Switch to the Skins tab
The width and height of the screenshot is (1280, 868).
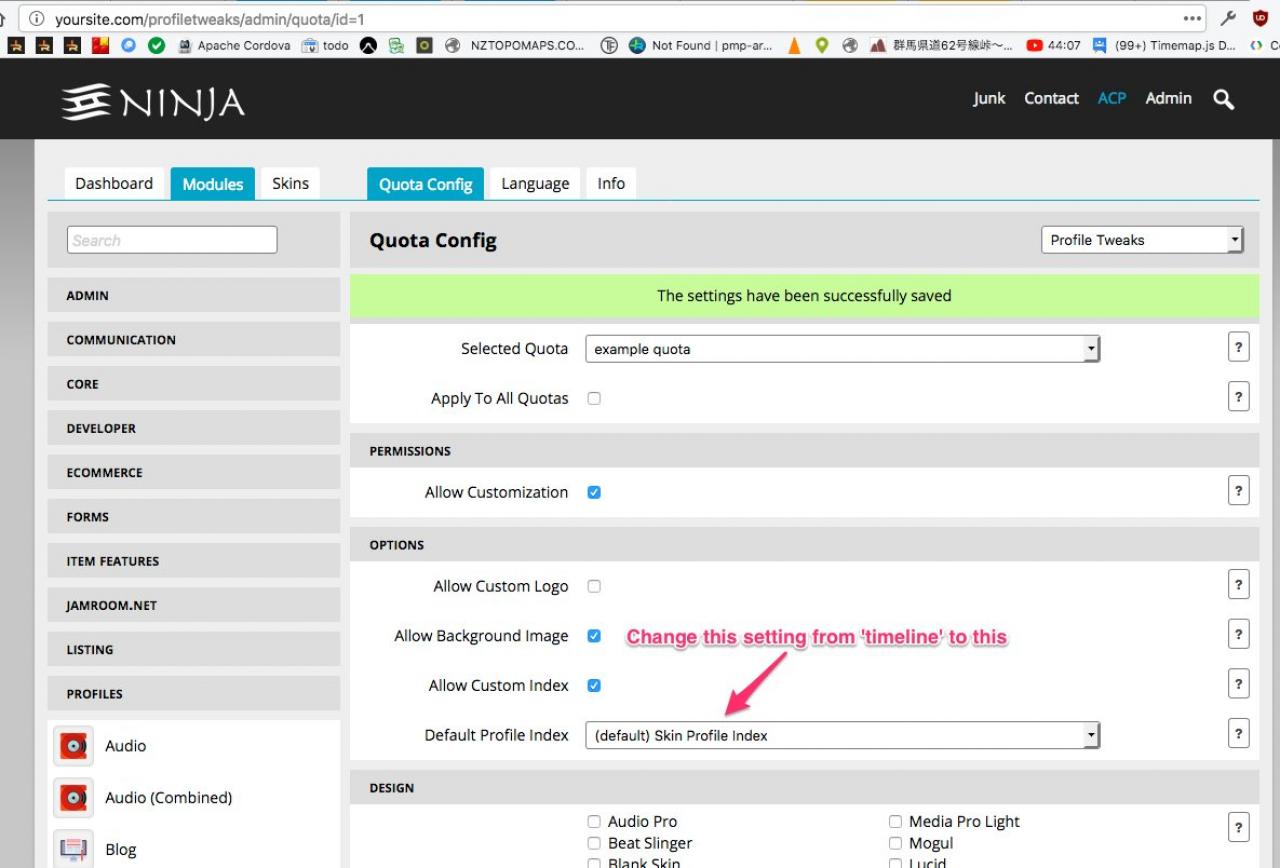click(290, 184)
